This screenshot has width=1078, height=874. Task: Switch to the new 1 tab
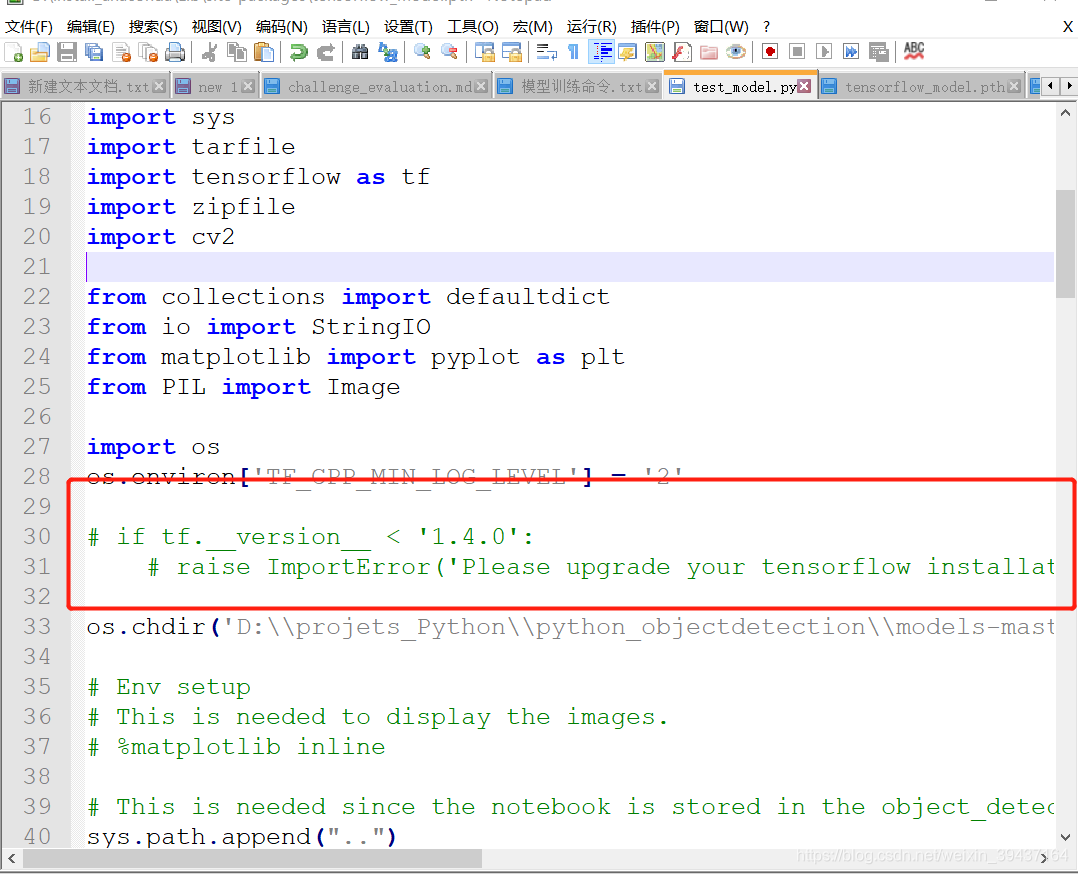(216, 86)
